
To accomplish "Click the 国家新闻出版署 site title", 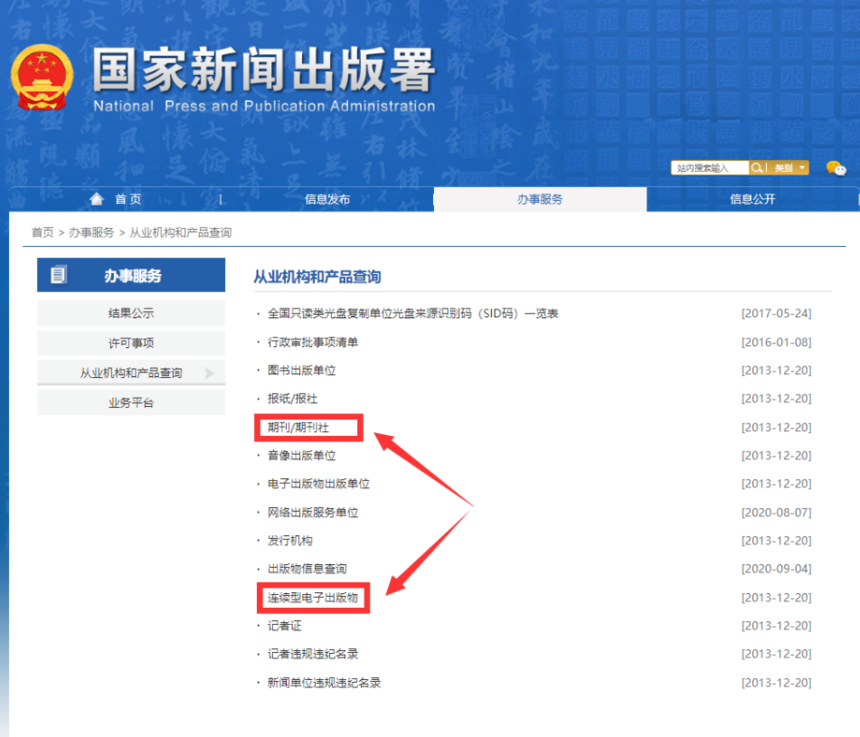I will [x=264, y=70].
